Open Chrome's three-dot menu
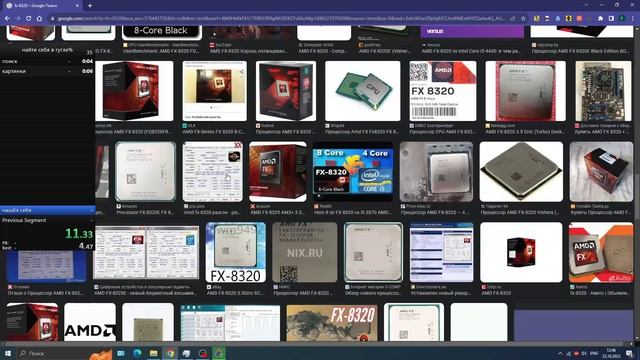The width and height of the screenshot is (640, 360). (633, 18)
